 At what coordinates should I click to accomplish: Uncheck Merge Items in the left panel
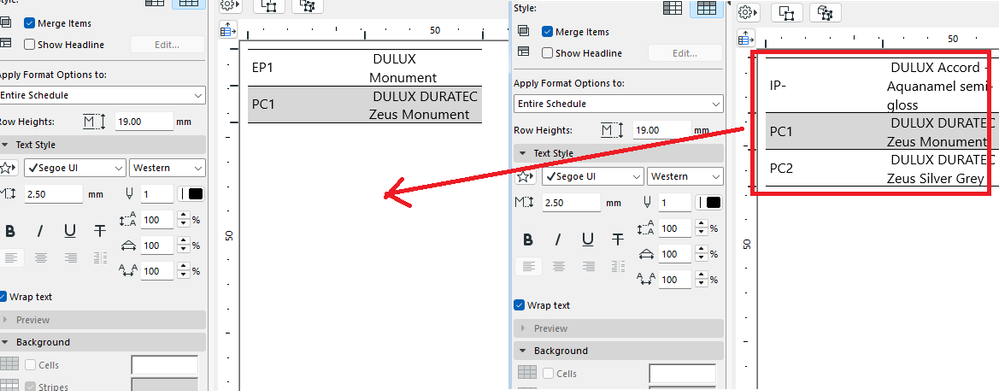click(29, 24)
